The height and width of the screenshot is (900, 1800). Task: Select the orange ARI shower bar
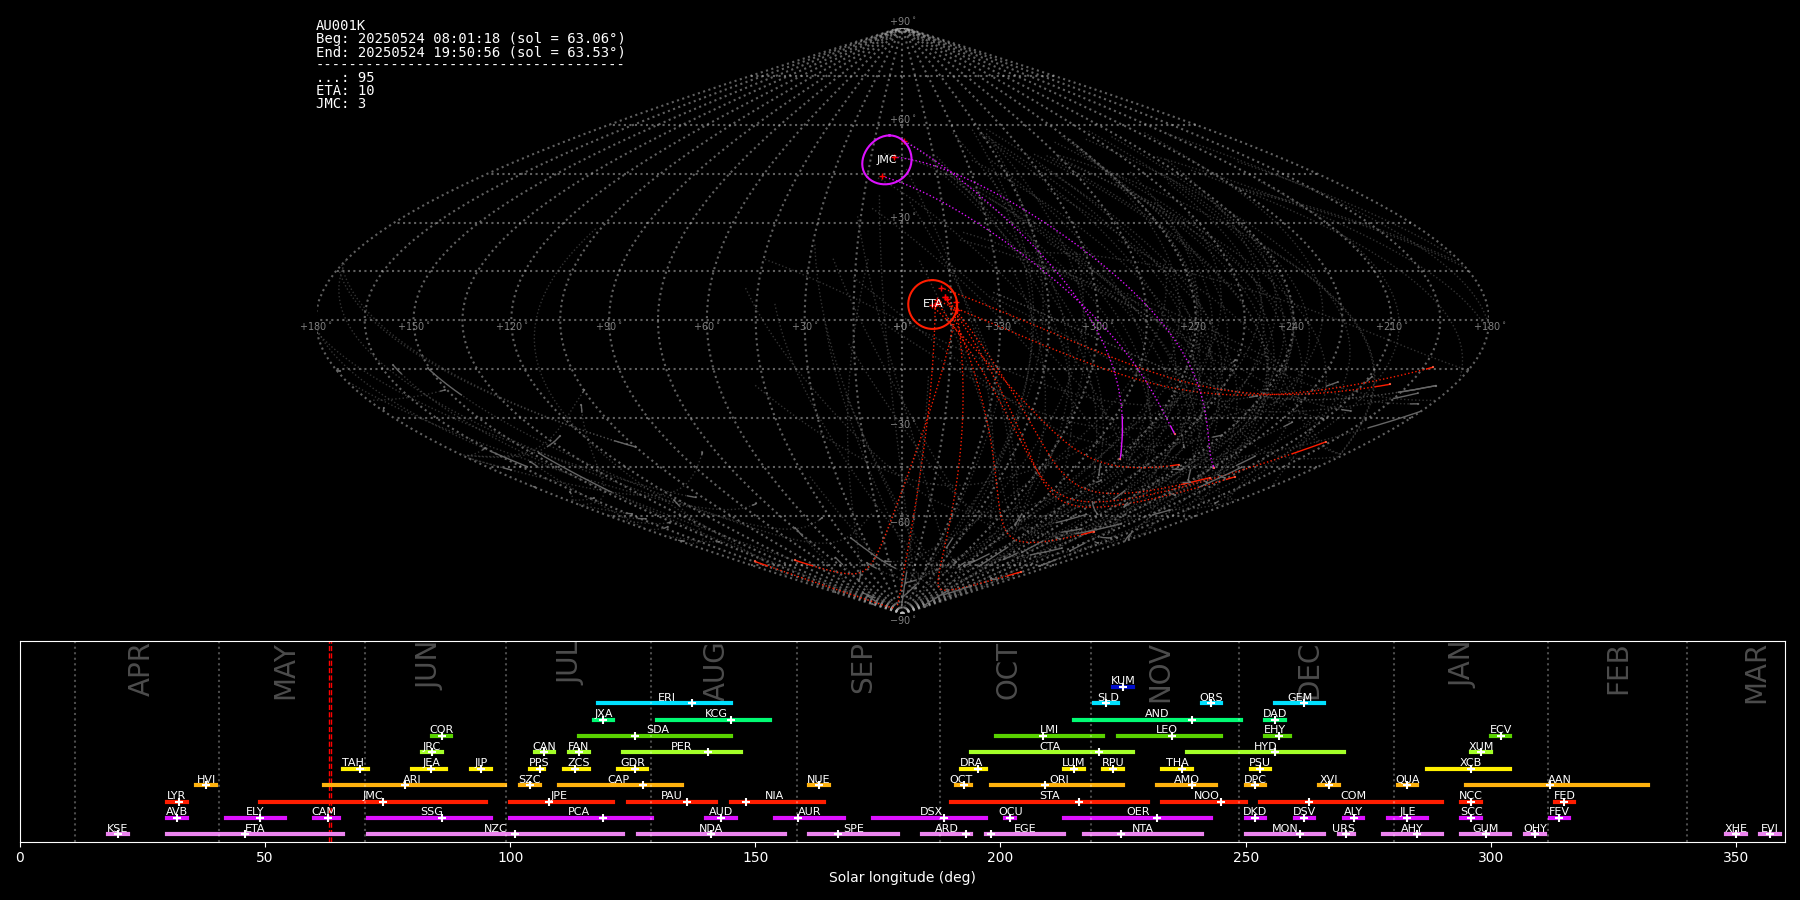point(414,785)
